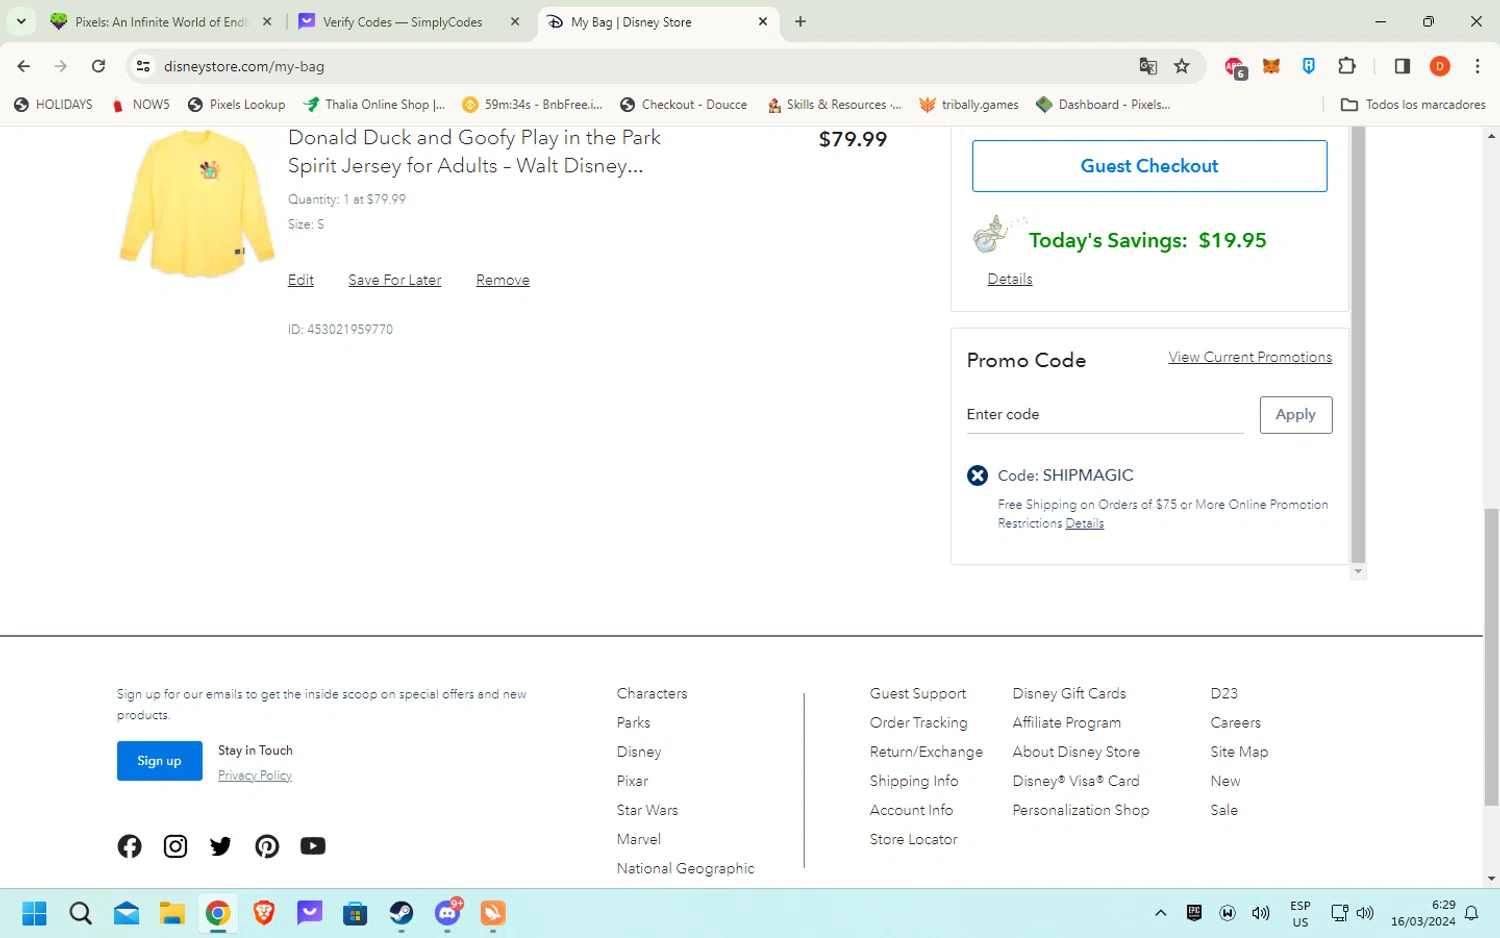Image resolution: width=1500 pixels, height=938 pixels.
Task: Open Google Translate page icon
Action: pyautogui.click(x=1148, y=66)
